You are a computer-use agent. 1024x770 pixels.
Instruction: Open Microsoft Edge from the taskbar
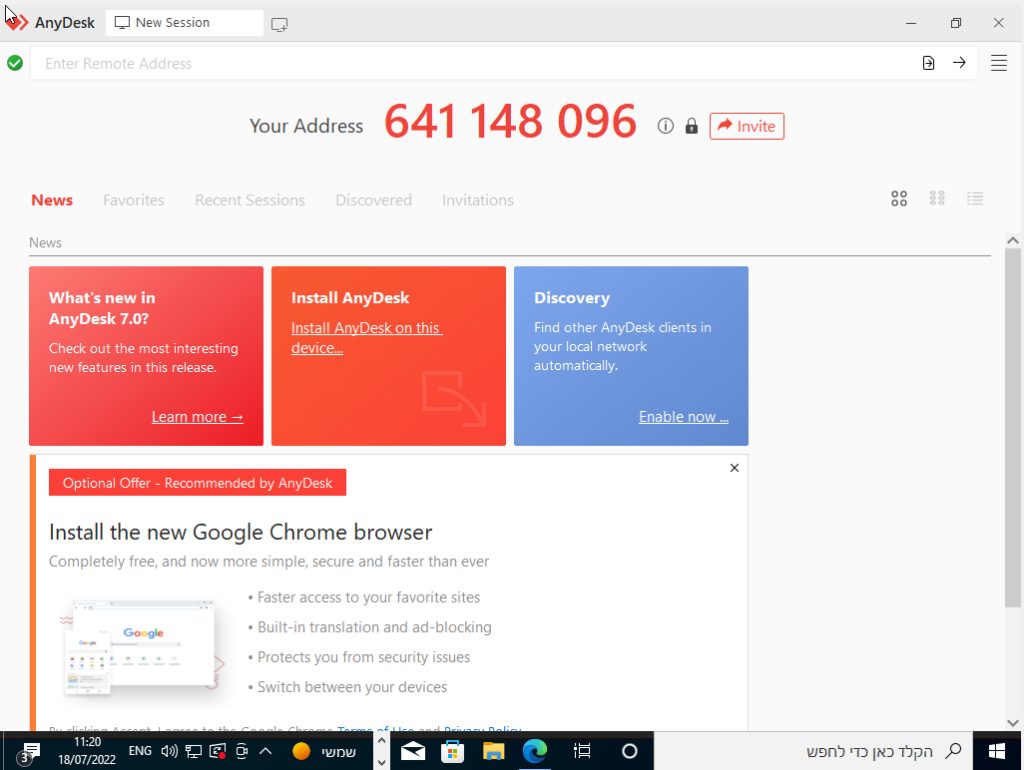coord(535,751)
